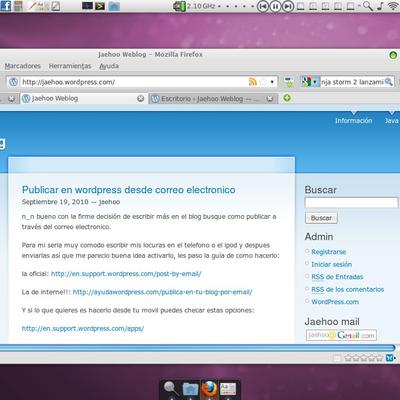Screen dimensions: 400x400
Task: Open the address bar history dropdown arrow
Action: click(272, 82)
